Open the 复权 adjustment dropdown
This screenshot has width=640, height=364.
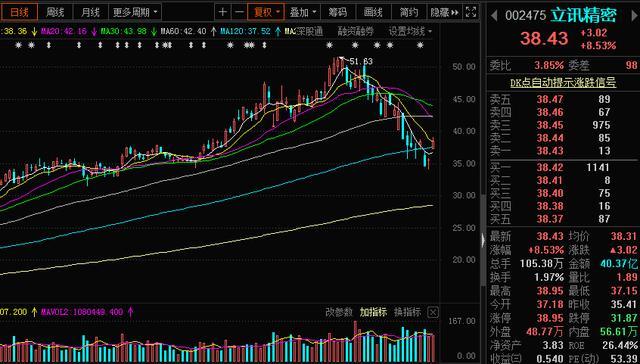pos(267,12)
